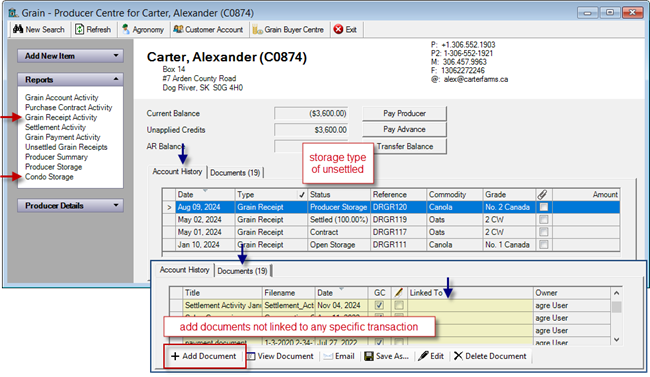The image size is (650, 377).
Task: Toggle attachment checkbox for DRGR111 row
Action: (x=543, y=244)
